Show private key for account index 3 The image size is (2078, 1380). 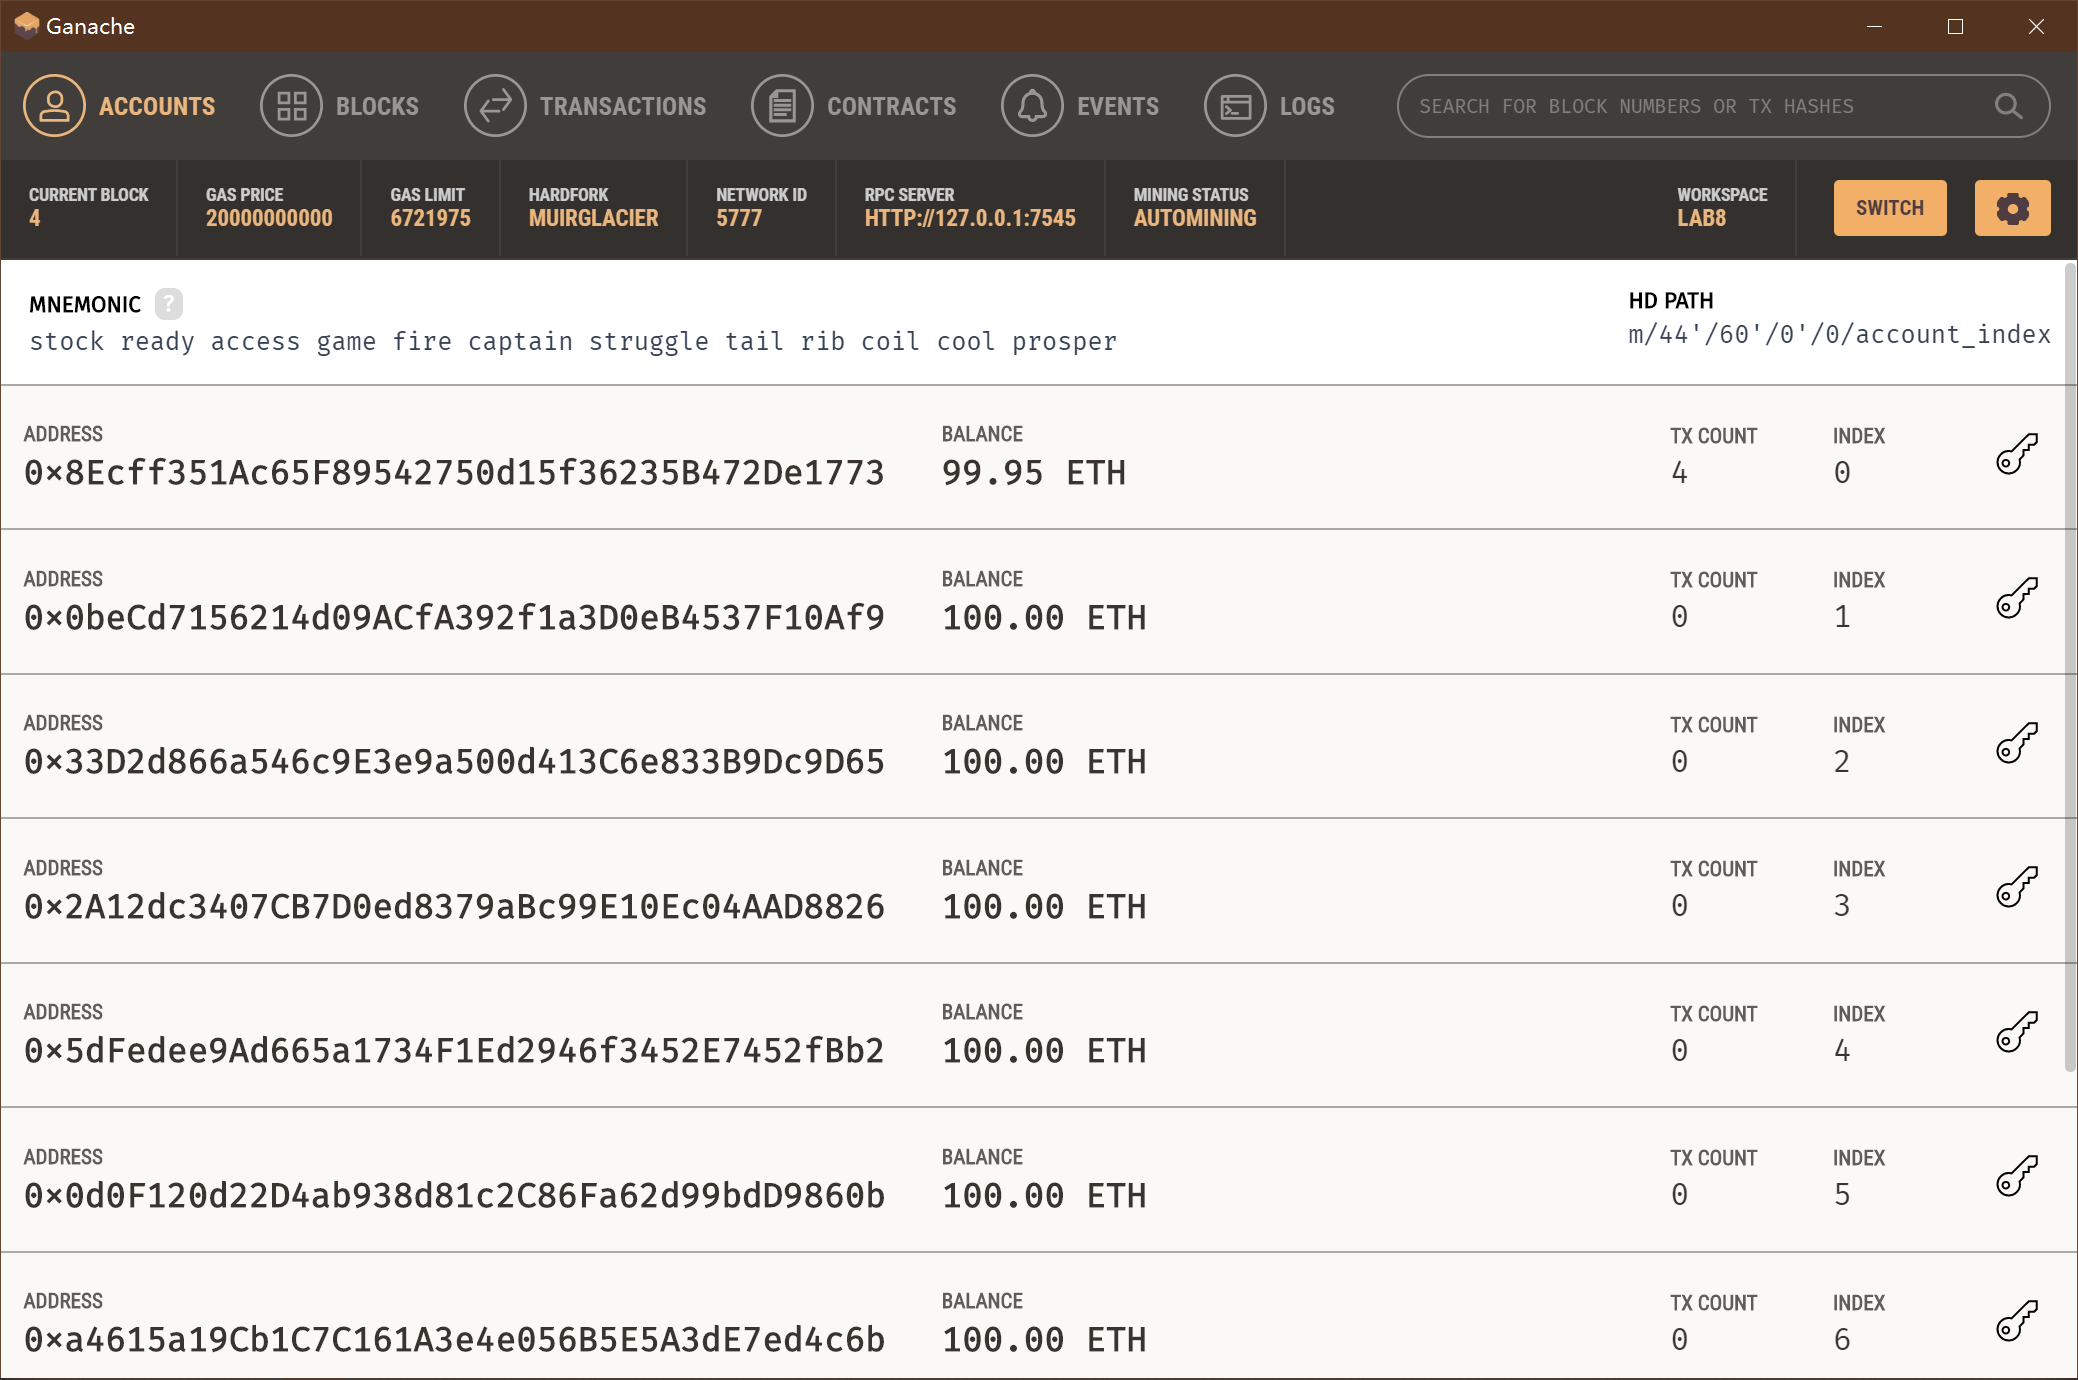[x=2016, y=887]
